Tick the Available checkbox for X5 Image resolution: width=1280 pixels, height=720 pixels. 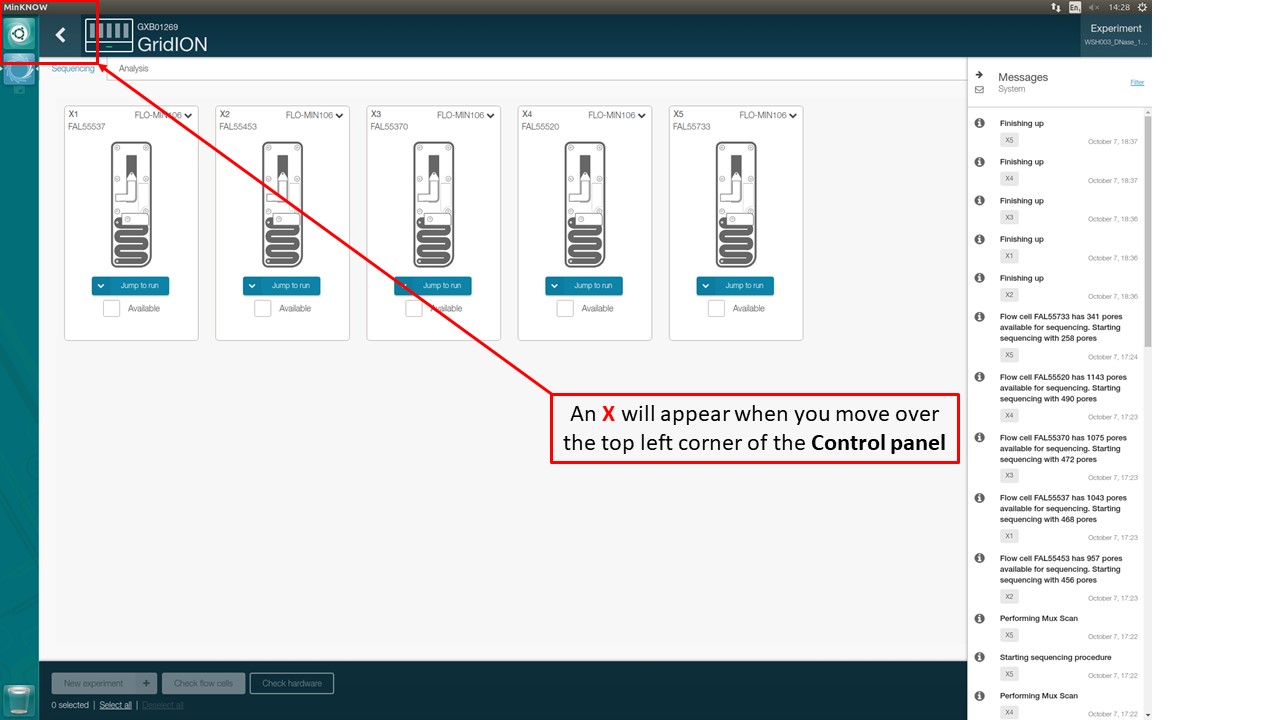coord(716,308)
